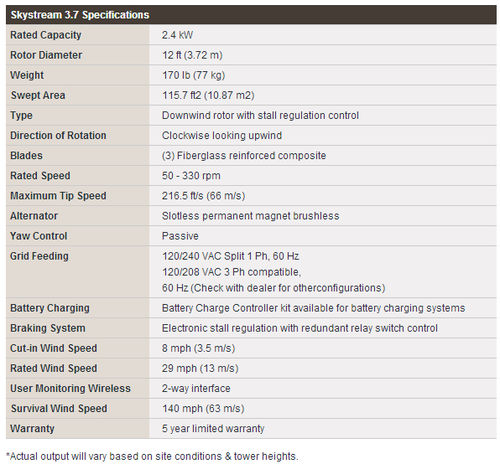This screenshot has width=500, height=464.
Task: Select the Rotor Diameter row label
Action: 46,55
